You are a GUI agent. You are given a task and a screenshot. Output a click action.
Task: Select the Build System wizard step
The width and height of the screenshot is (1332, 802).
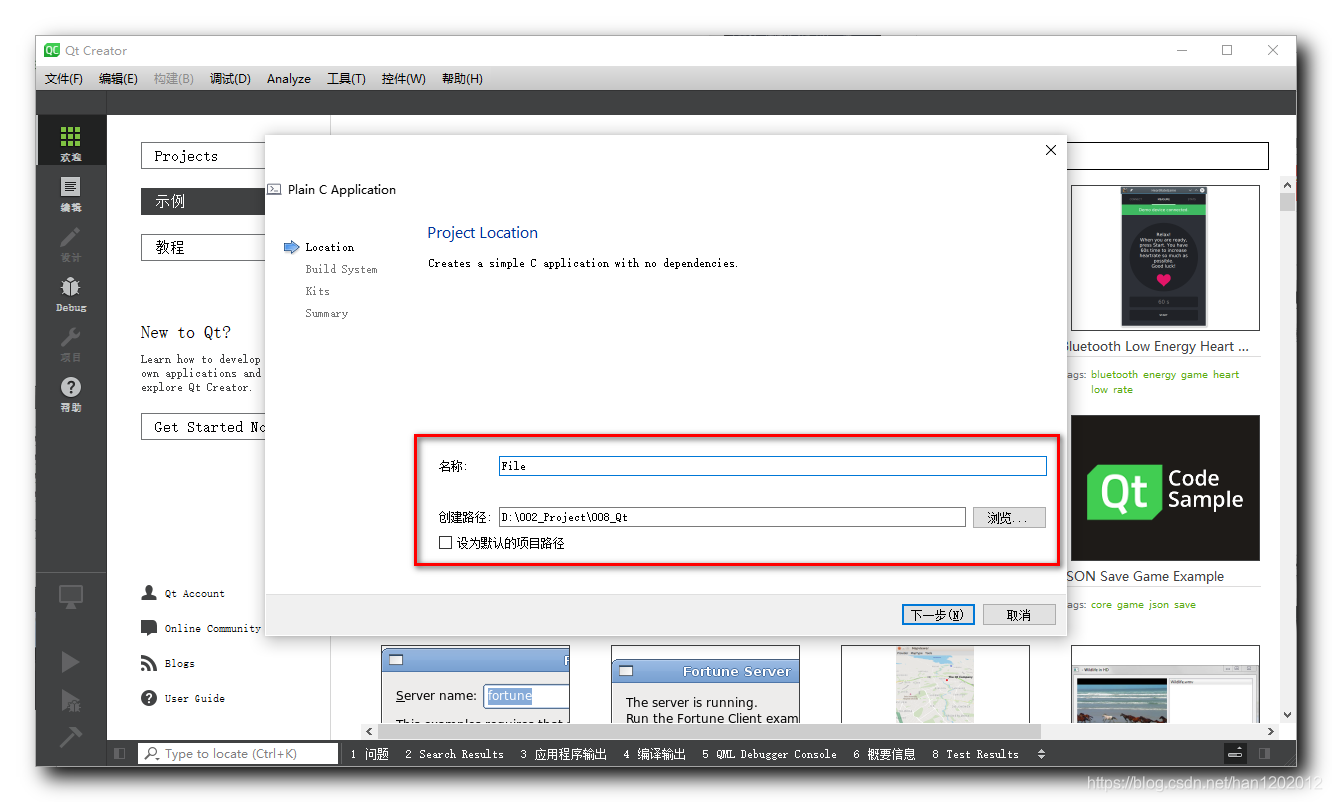click(x=341, y=269)
